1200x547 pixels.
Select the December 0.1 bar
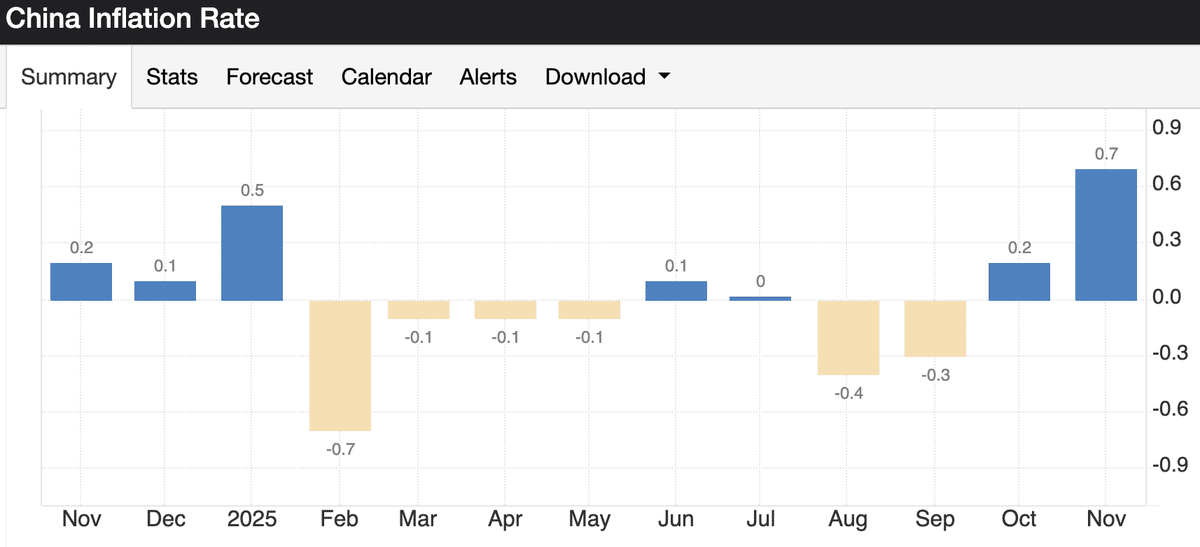165,291
